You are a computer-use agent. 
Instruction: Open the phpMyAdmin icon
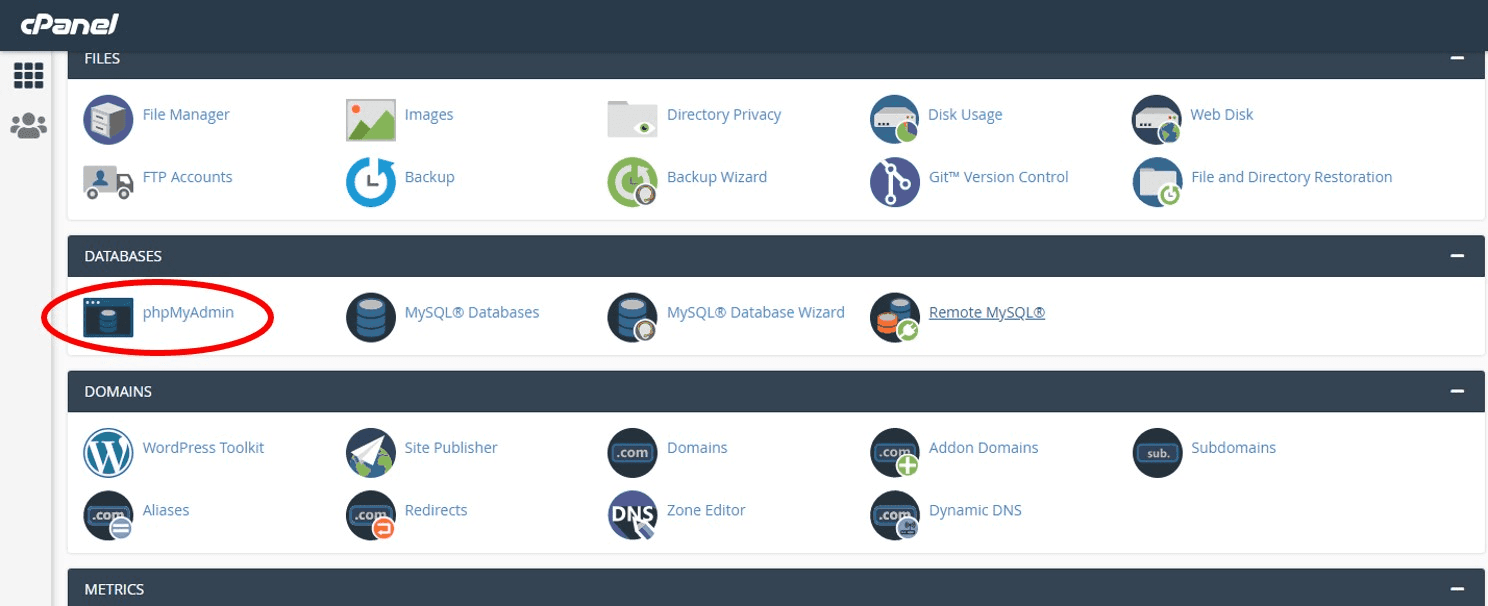pyautogui.click(x=108, y=317)
